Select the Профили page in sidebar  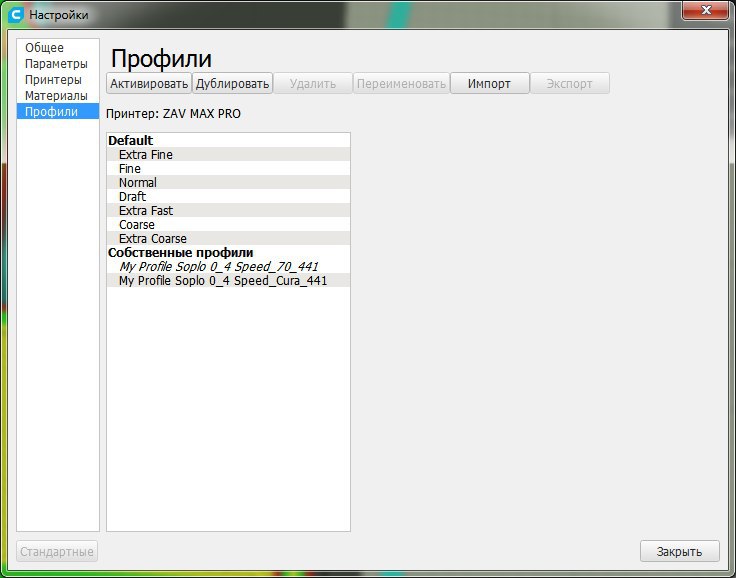pos(58,111)
